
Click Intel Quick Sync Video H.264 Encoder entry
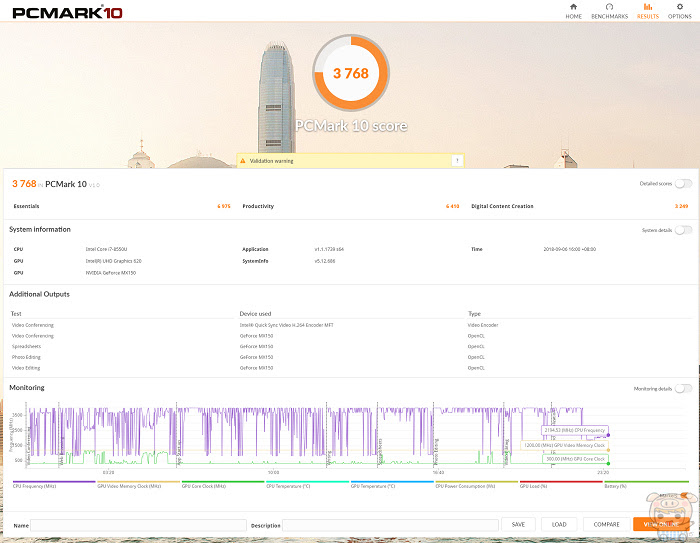[x=287, y=325]
